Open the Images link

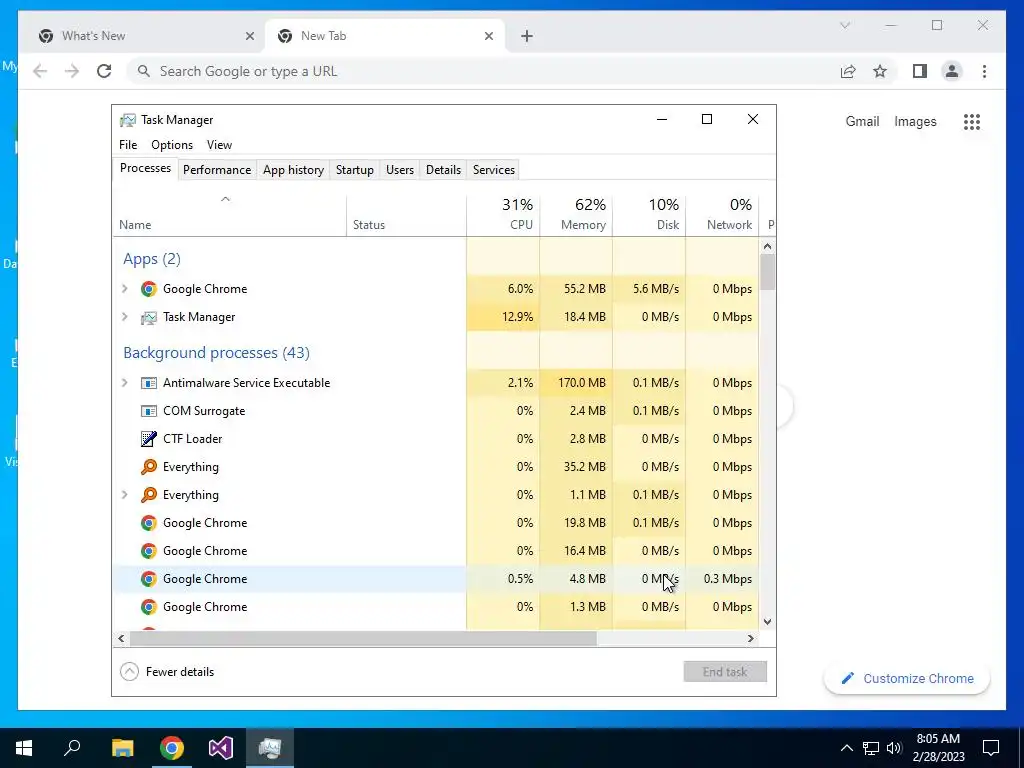pos(915,121)
